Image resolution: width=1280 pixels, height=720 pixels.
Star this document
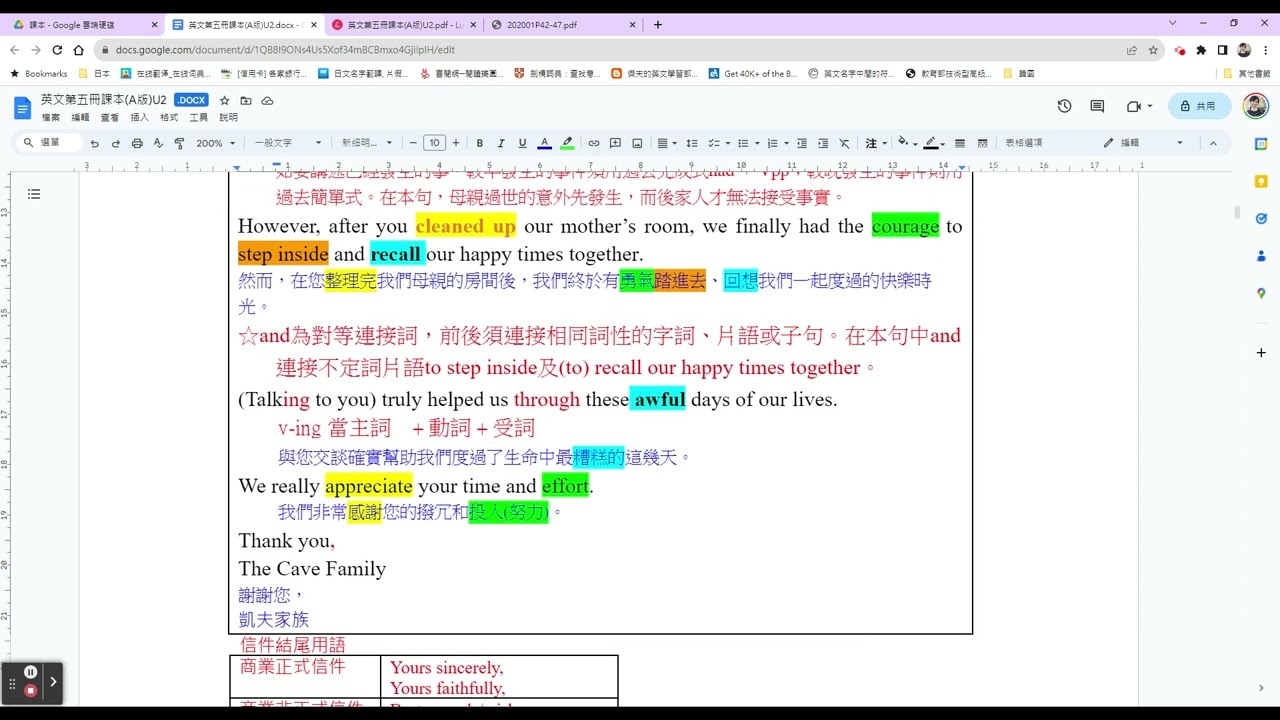pyautogui.click(x=224, y=100)
